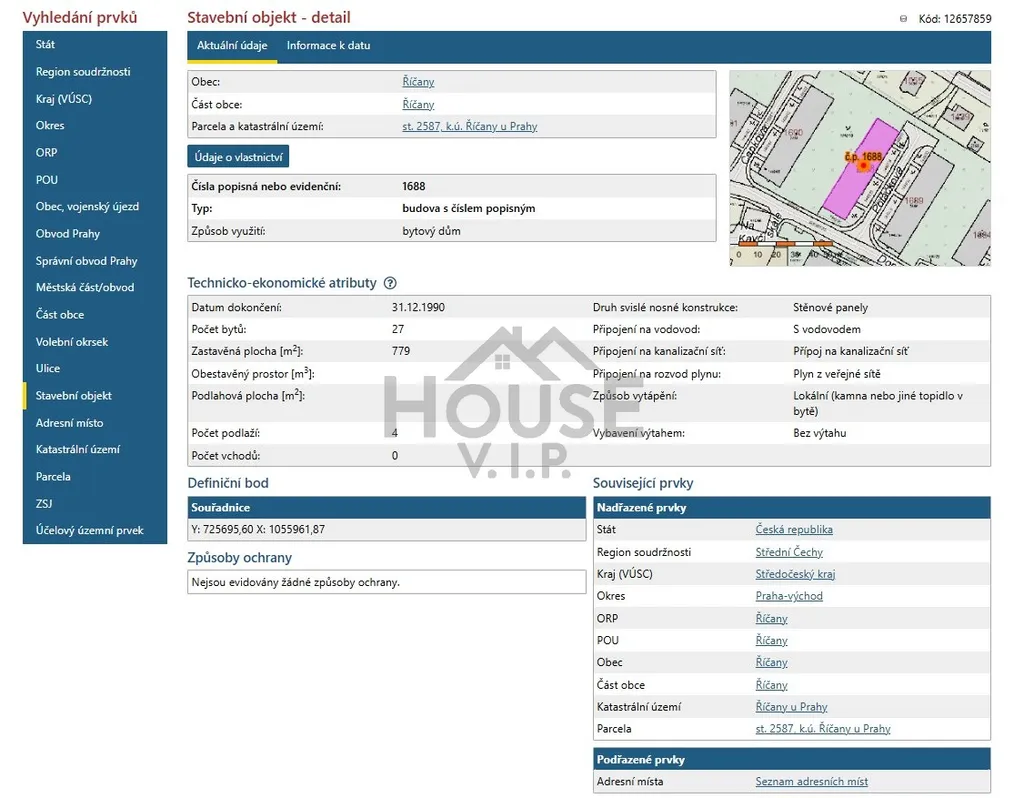Follow Říčany u Prahy cadastral territory link

point(791,707)
